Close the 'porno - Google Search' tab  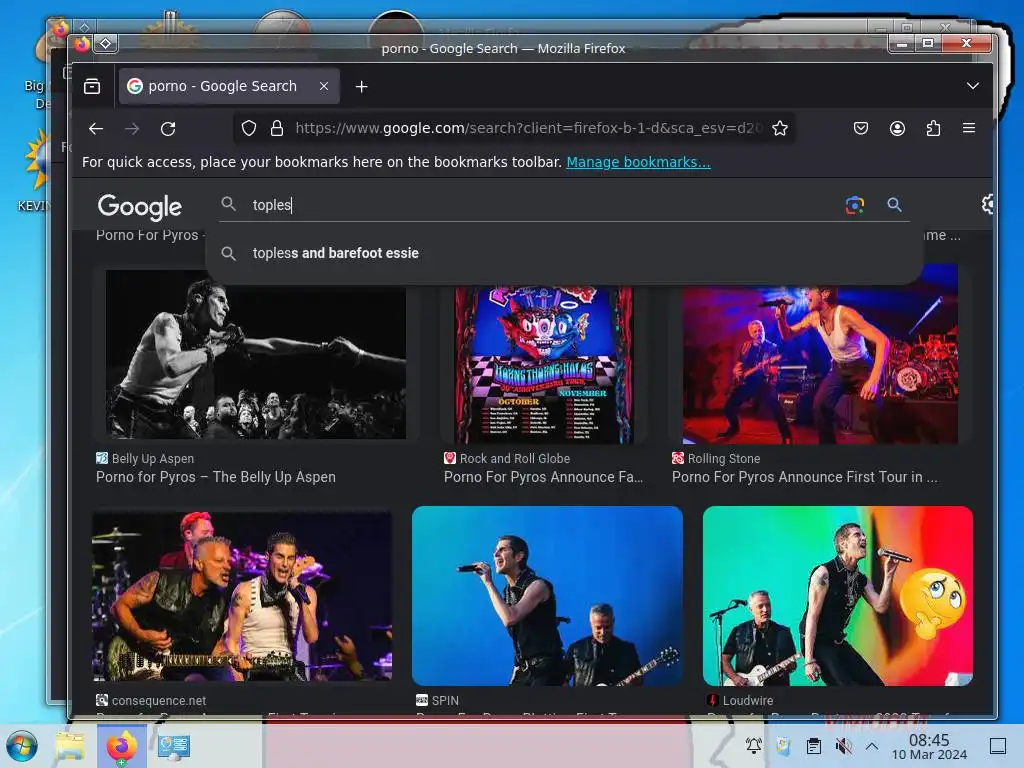pos(324,86)
